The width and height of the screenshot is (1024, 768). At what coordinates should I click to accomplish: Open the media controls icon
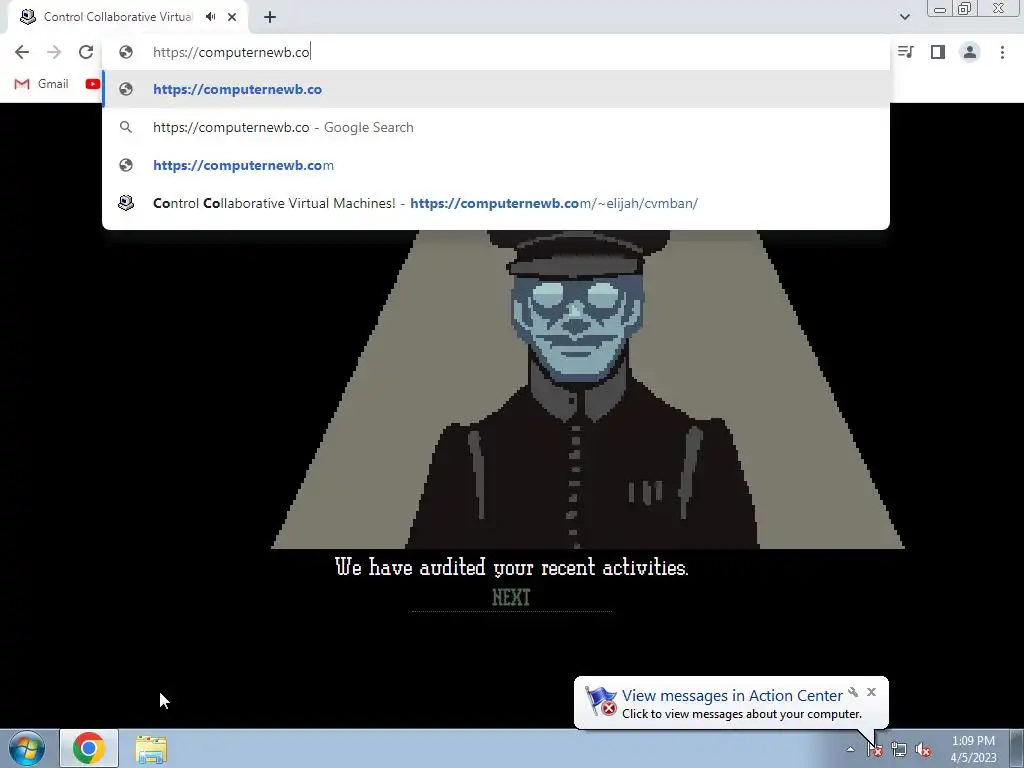905,52
